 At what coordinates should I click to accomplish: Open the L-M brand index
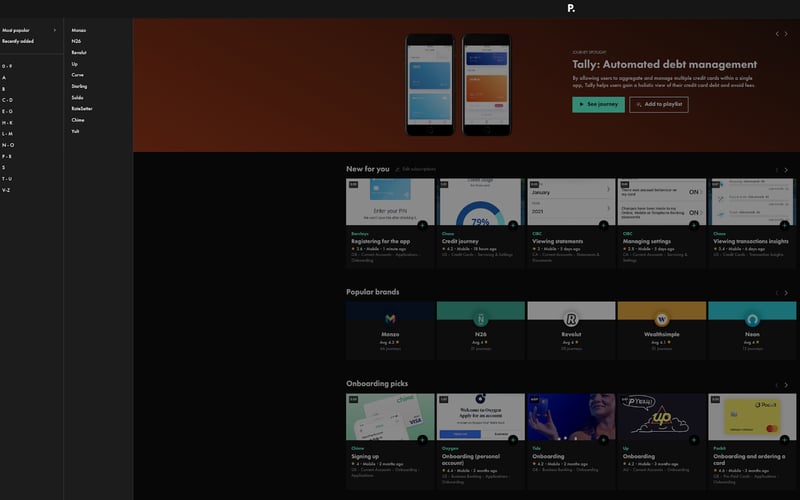coord(7,134)
